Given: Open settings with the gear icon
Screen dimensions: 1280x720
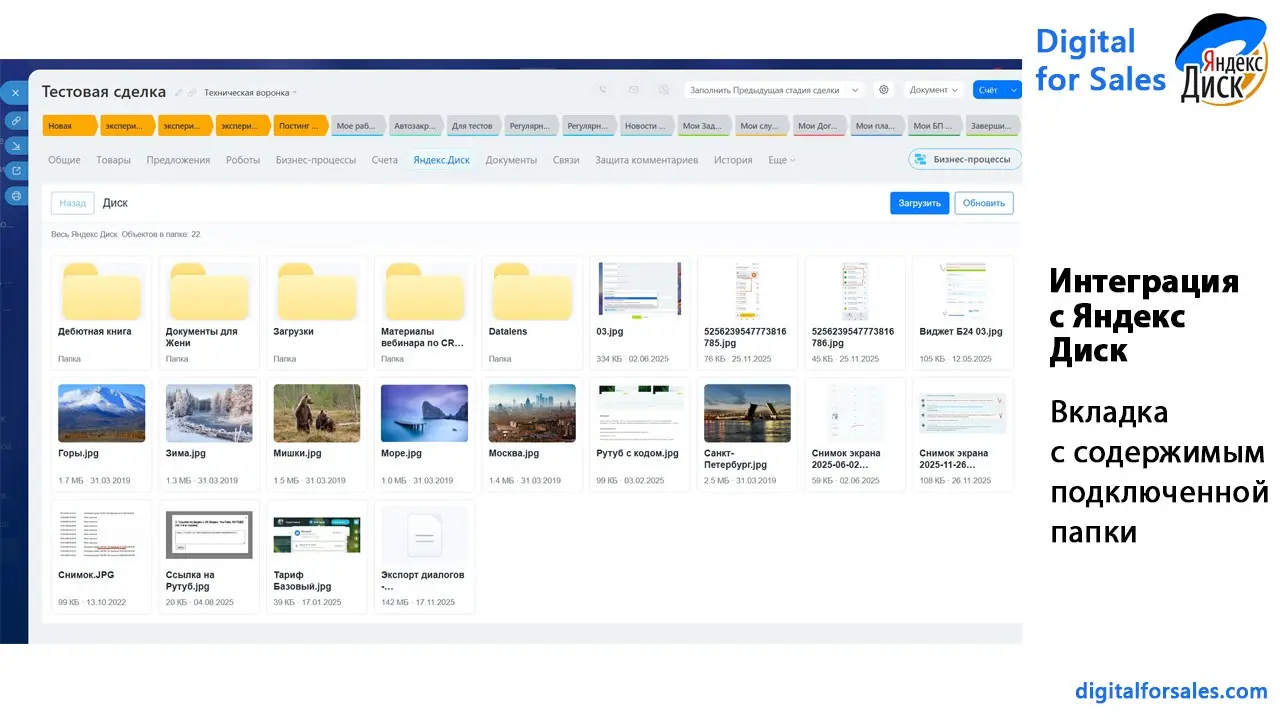Looking at the screenshot, I should [884, 90].
